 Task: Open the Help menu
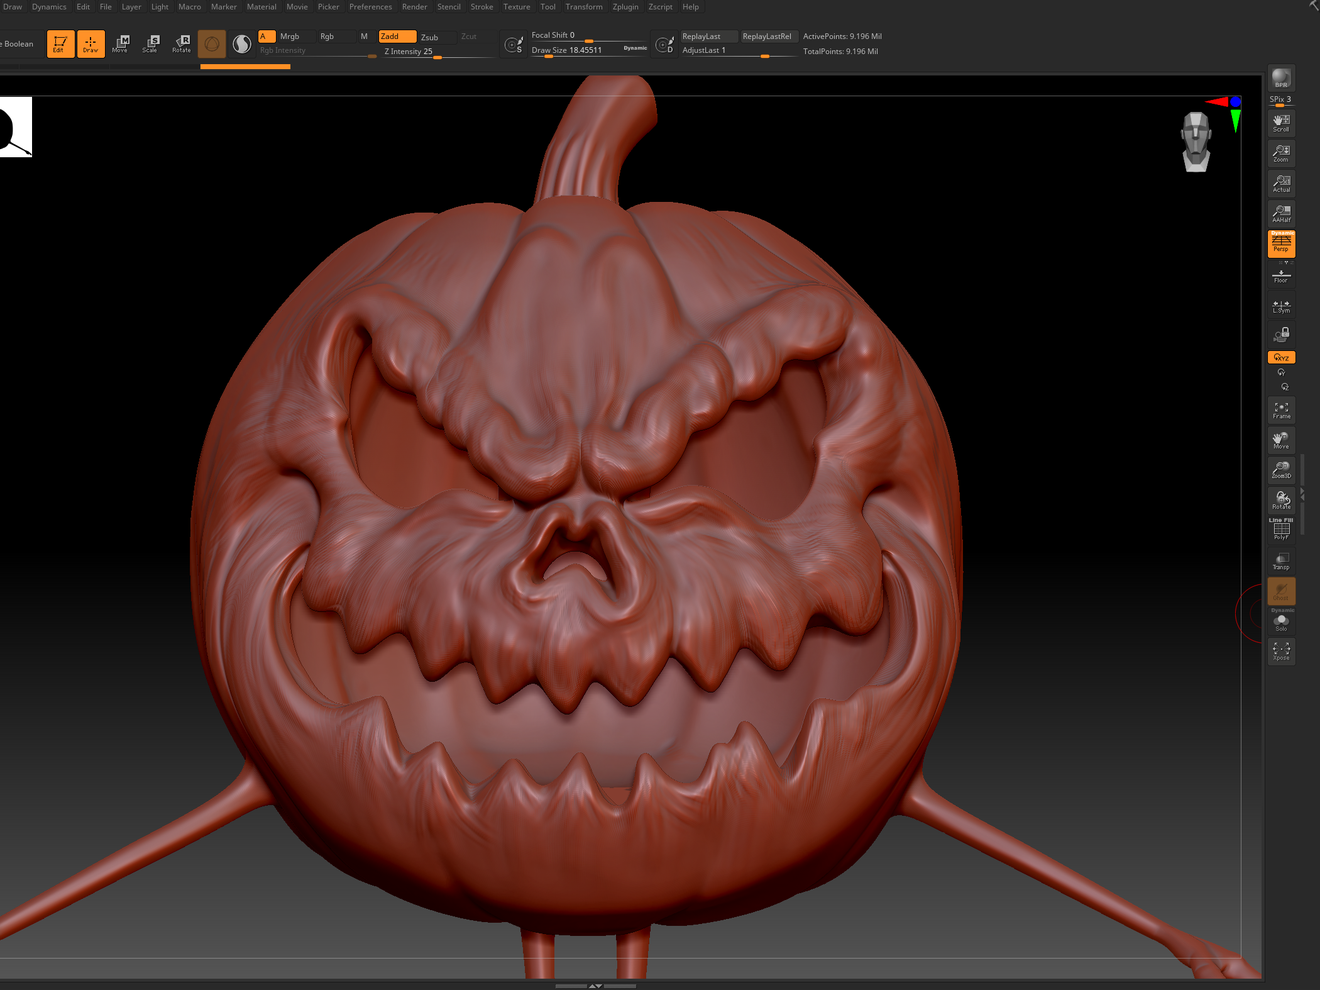tap(691, 7)
